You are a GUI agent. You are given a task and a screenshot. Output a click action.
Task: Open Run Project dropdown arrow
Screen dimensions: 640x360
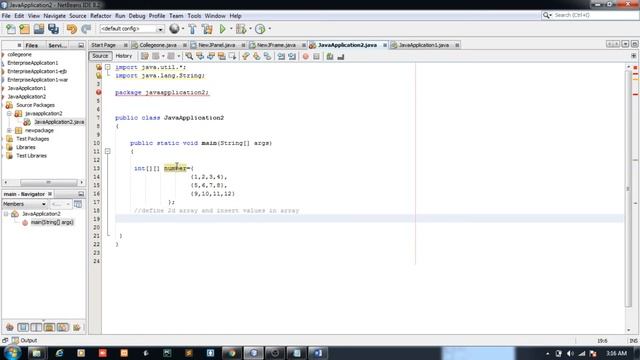click(231, 29)
